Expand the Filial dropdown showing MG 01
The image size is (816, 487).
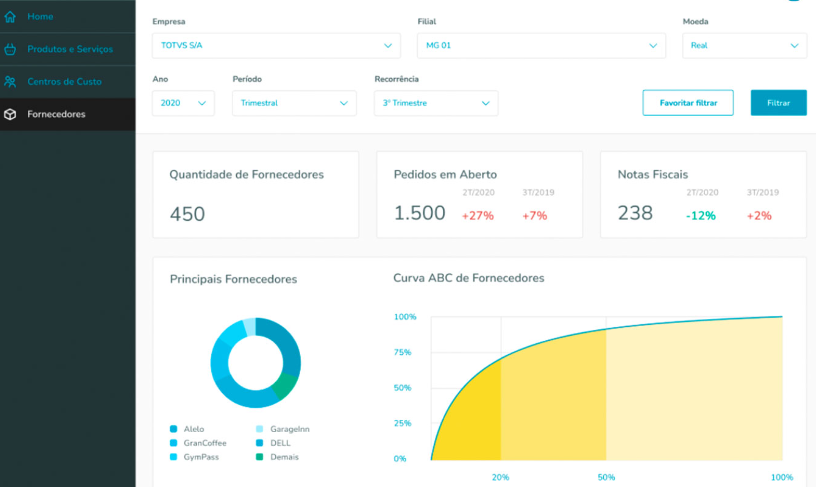(541, 46)
